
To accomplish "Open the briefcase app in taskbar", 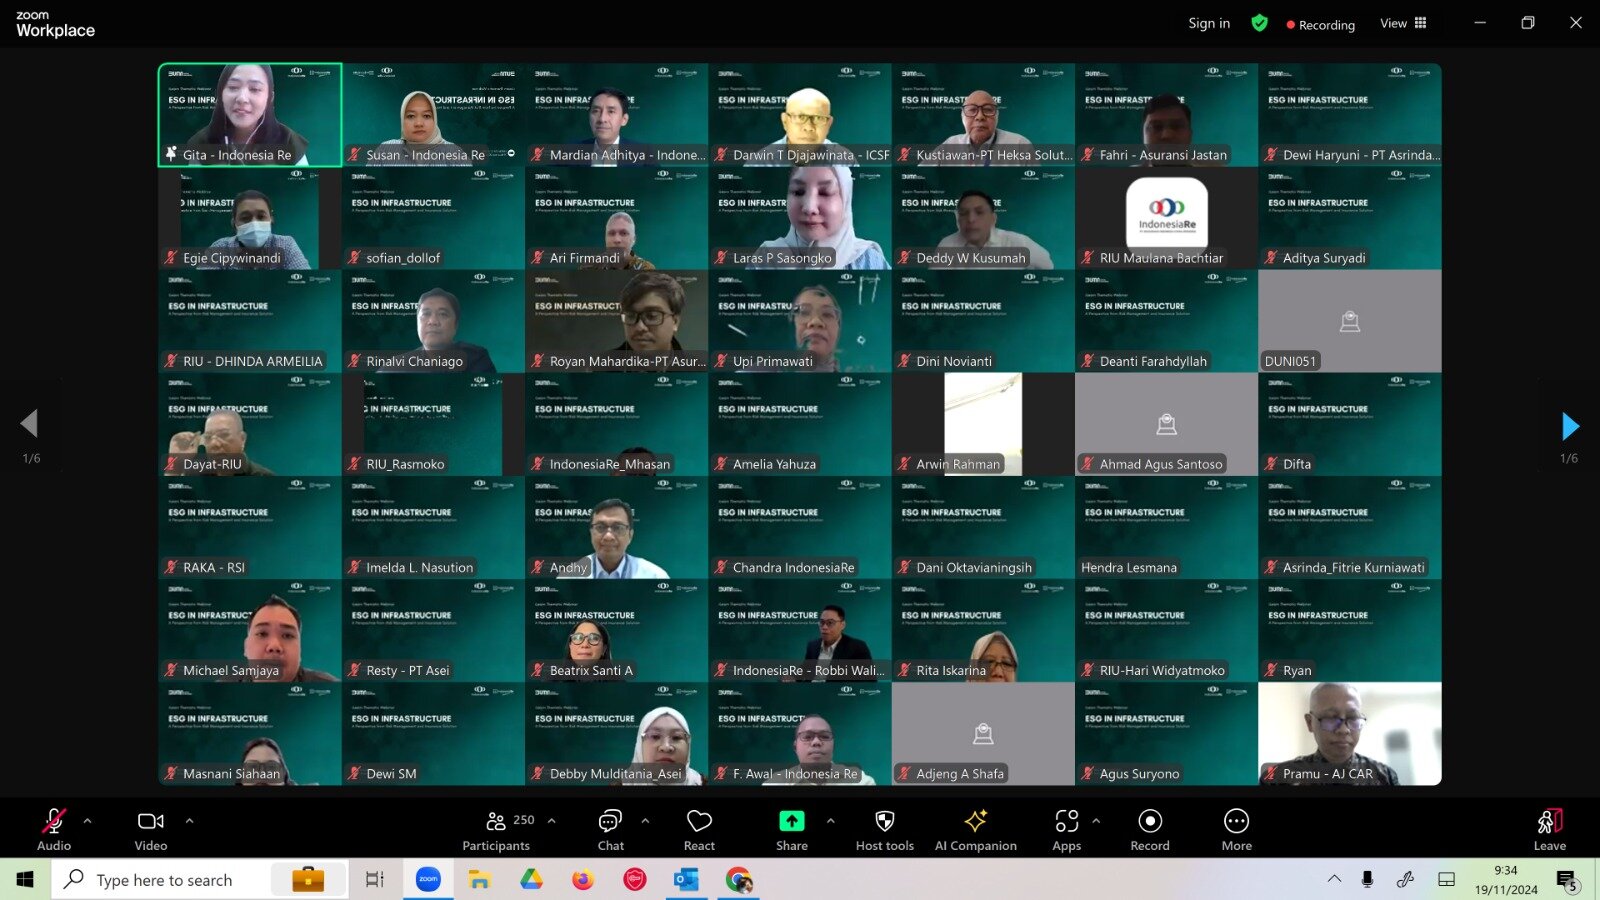I will 308,879.
